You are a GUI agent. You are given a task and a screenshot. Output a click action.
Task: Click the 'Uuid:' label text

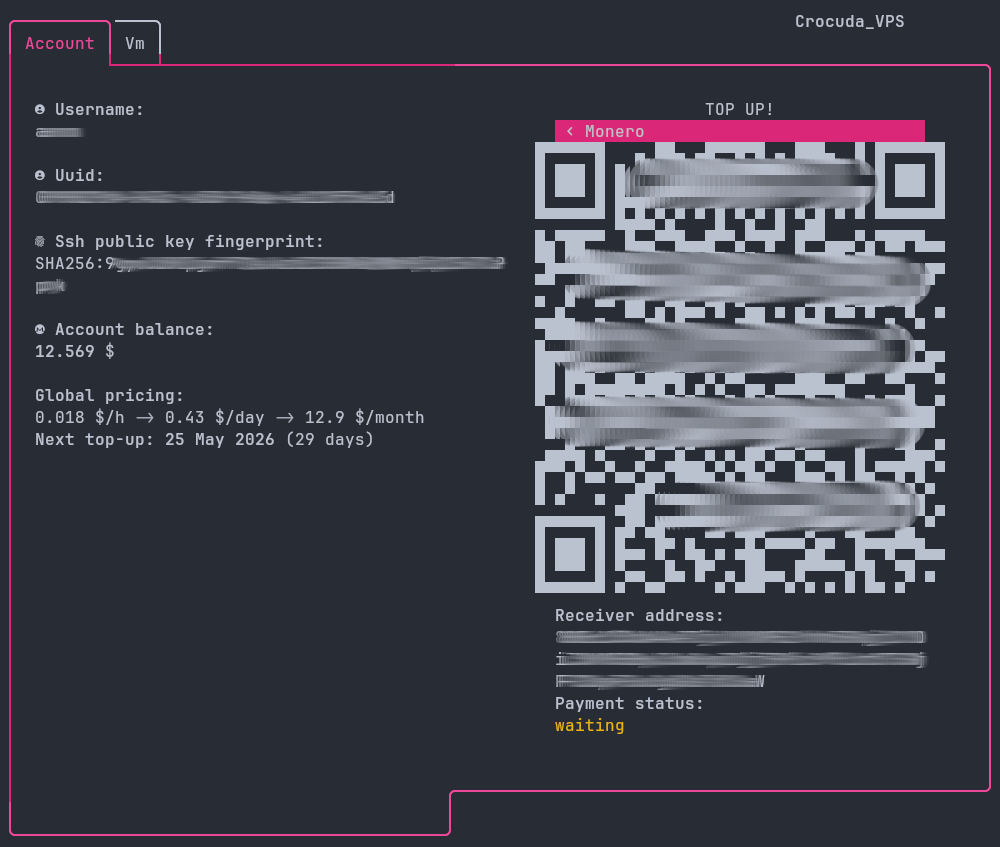79,175
